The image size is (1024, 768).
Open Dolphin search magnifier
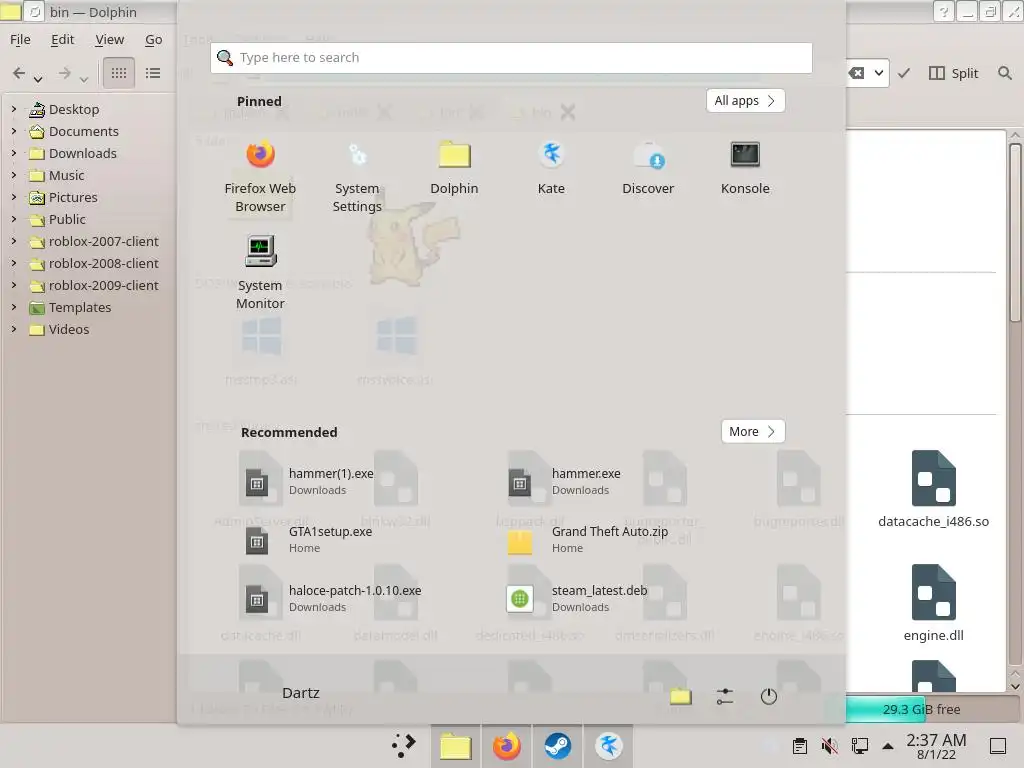(1005, 73)
